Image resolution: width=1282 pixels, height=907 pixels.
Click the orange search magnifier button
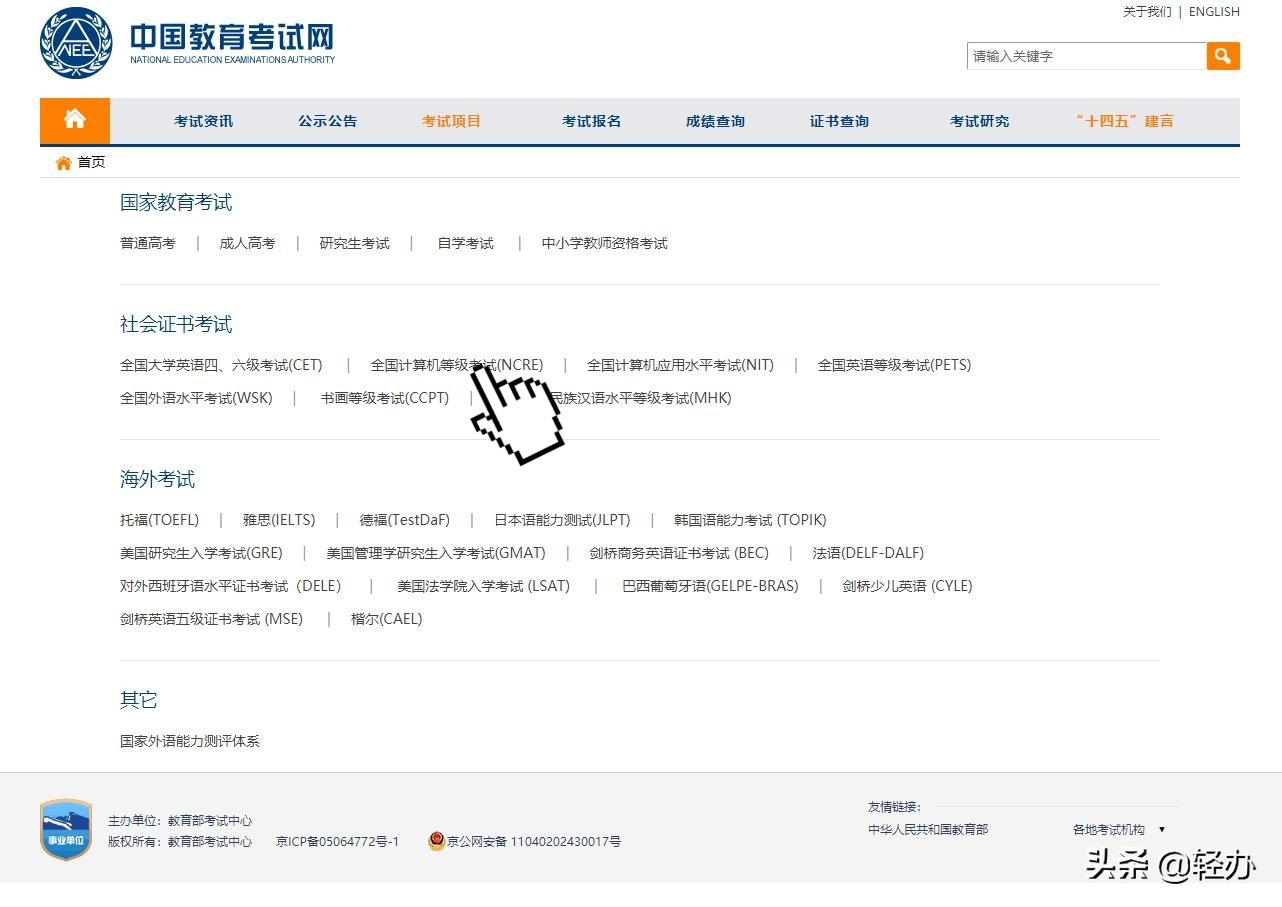(x=1223, y=56)
